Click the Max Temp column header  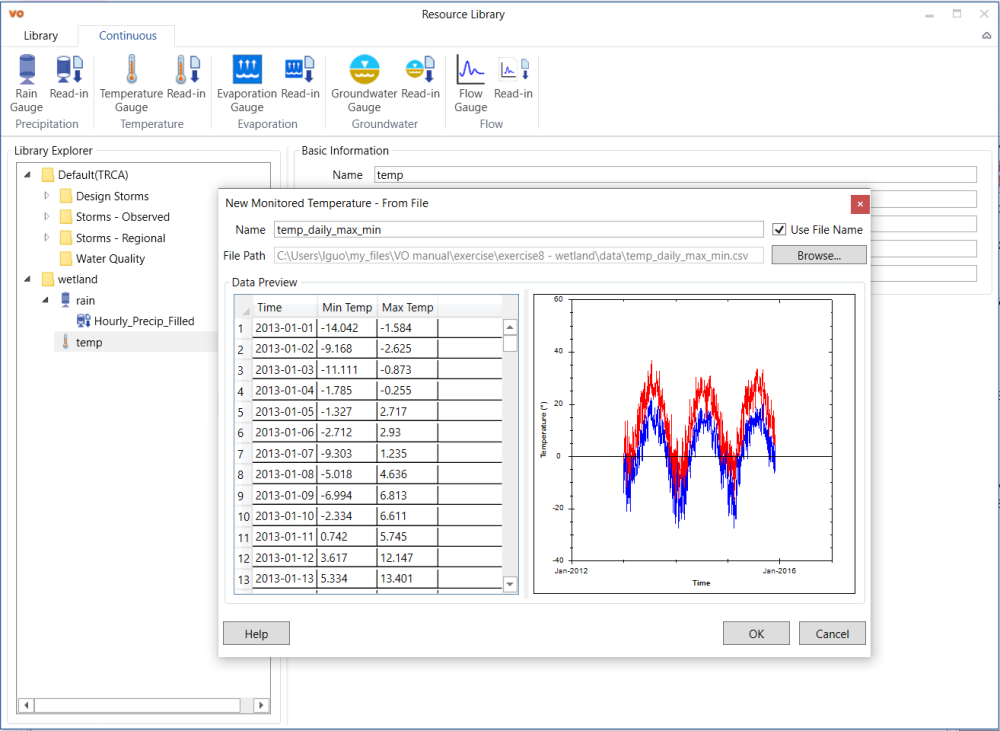tap(408, 307)
